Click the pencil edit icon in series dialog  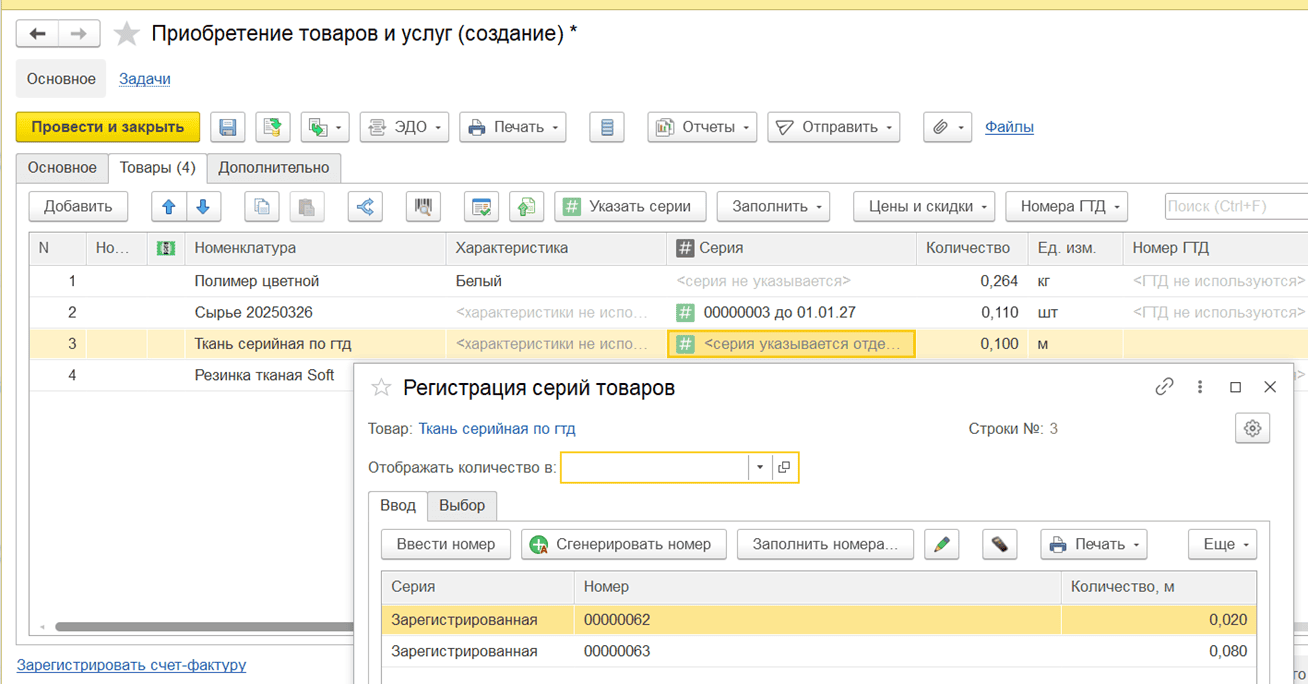[x=941, y=544]
